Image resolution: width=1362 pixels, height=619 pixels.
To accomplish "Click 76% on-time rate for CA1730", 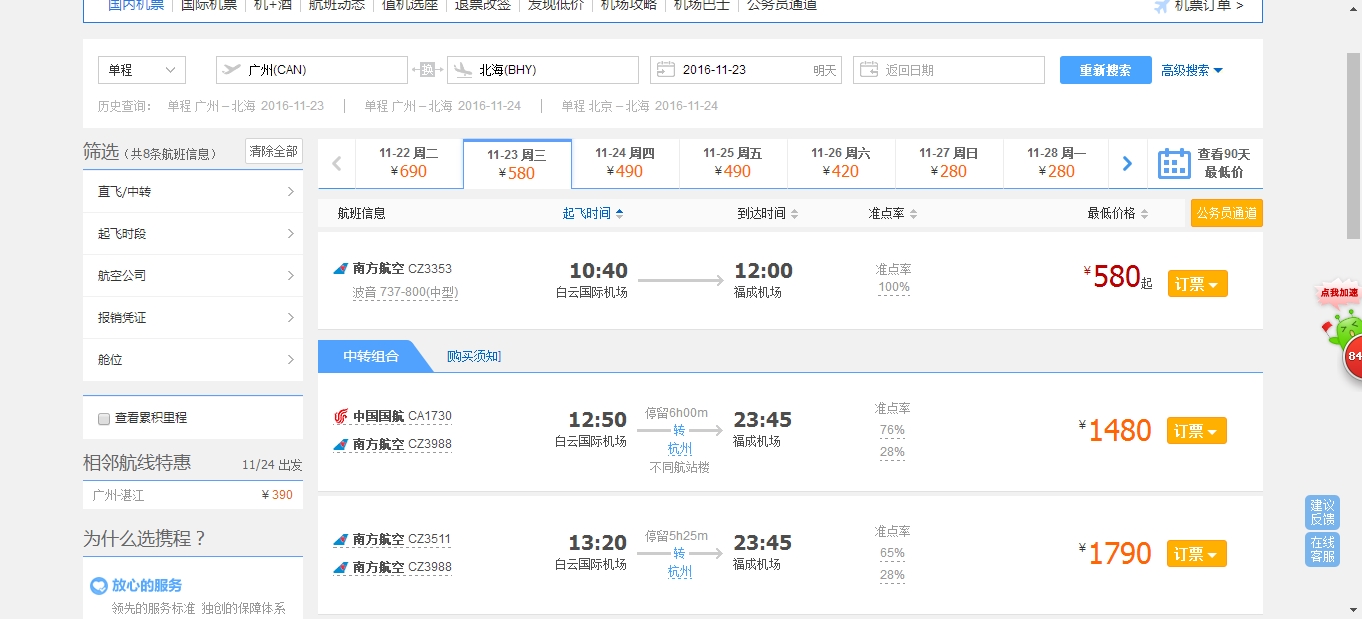I will [892, 431].
